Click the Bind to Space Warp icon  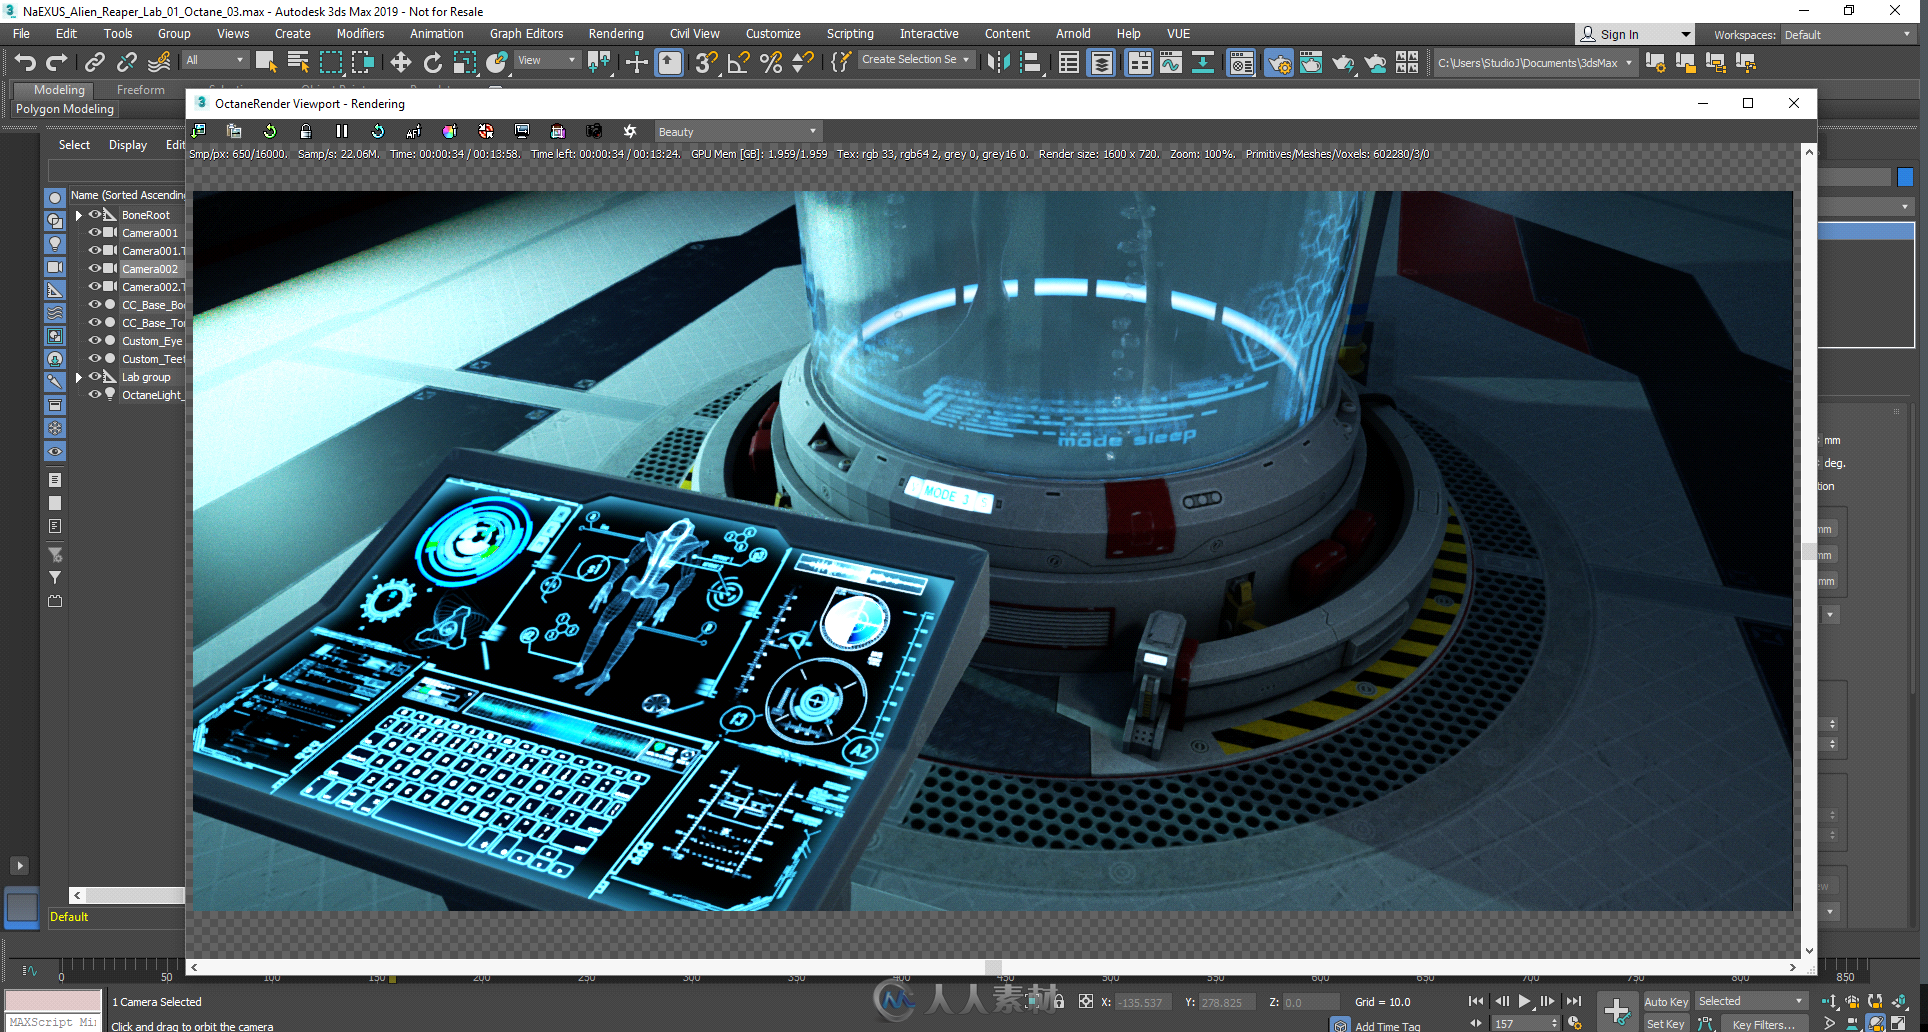tap(159, 63)
